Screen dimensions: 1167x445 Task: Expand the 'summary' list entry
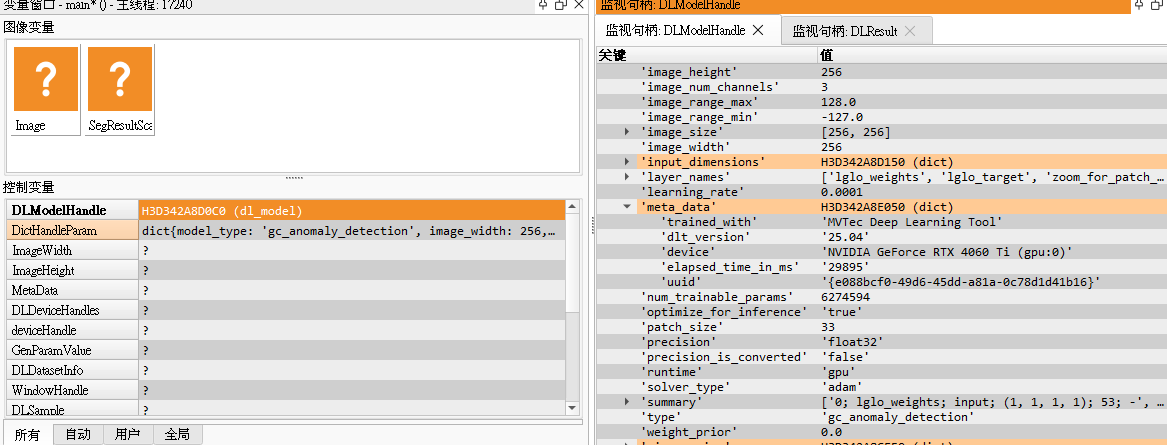tap(627, 402)
